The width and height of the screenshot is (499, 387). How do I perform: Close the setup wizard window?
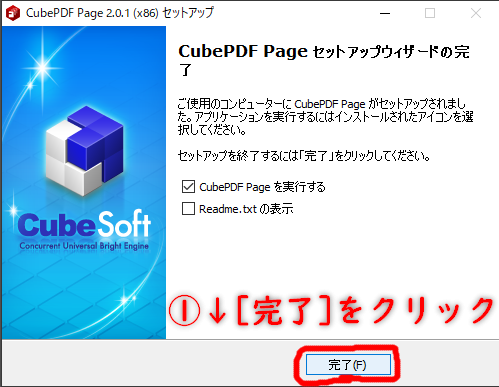tap(476, 13)
